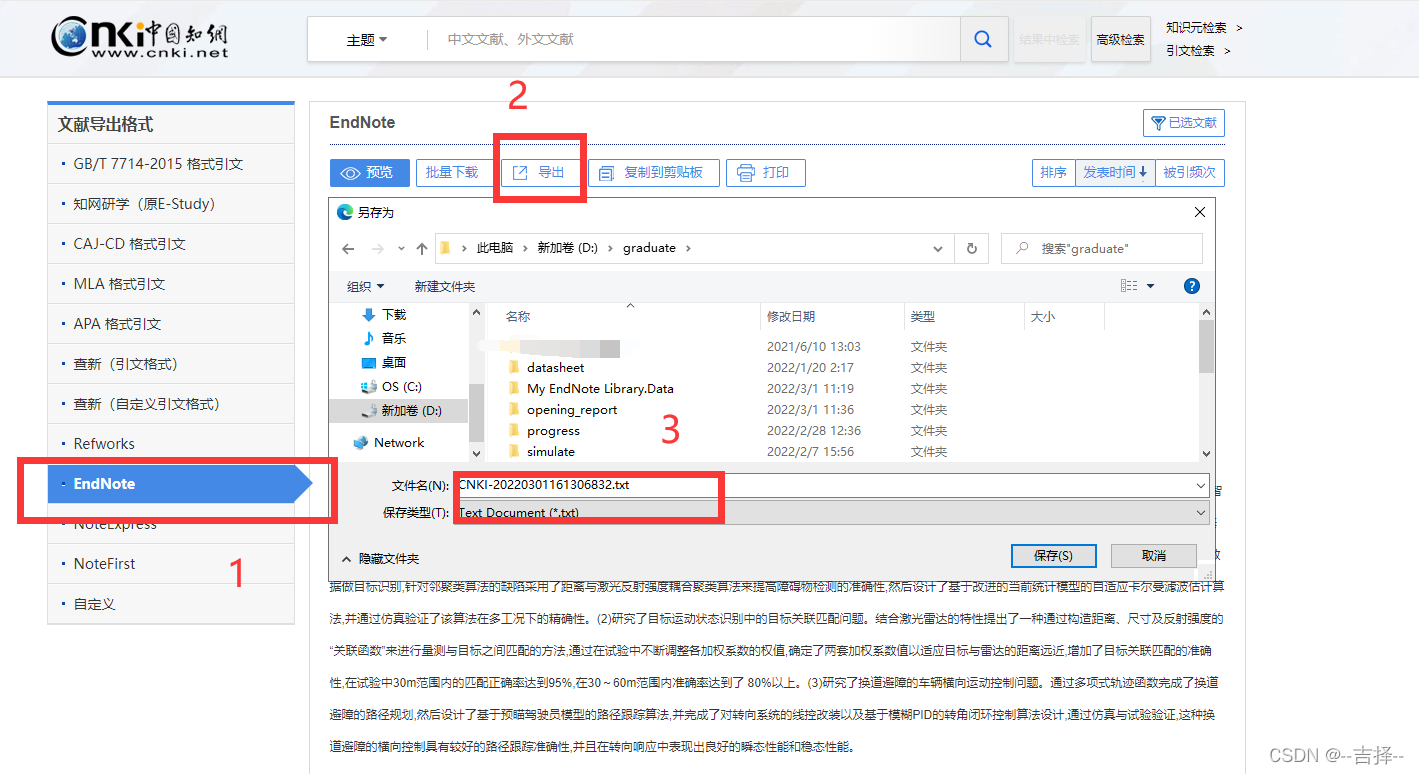The height and width of the screenshot is (774, 1419).
Task: Open the progress folder
Action: click(x=553, y=430)
